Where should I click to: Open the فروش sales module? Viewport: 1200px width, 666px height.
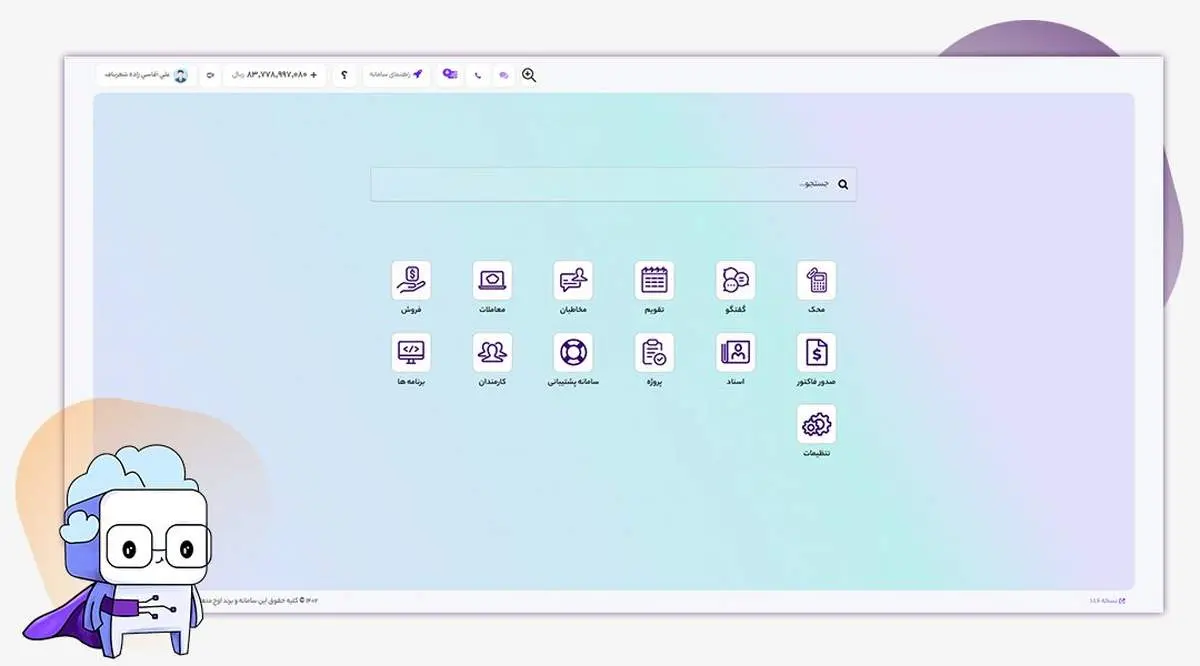pos(411,281)
